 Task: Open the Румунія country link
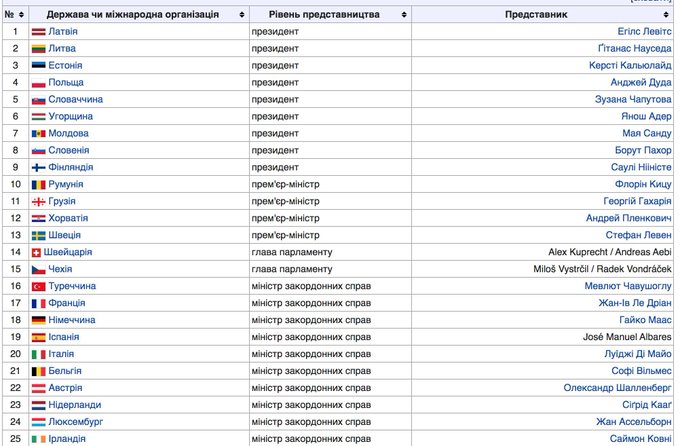tap(66, 184)
